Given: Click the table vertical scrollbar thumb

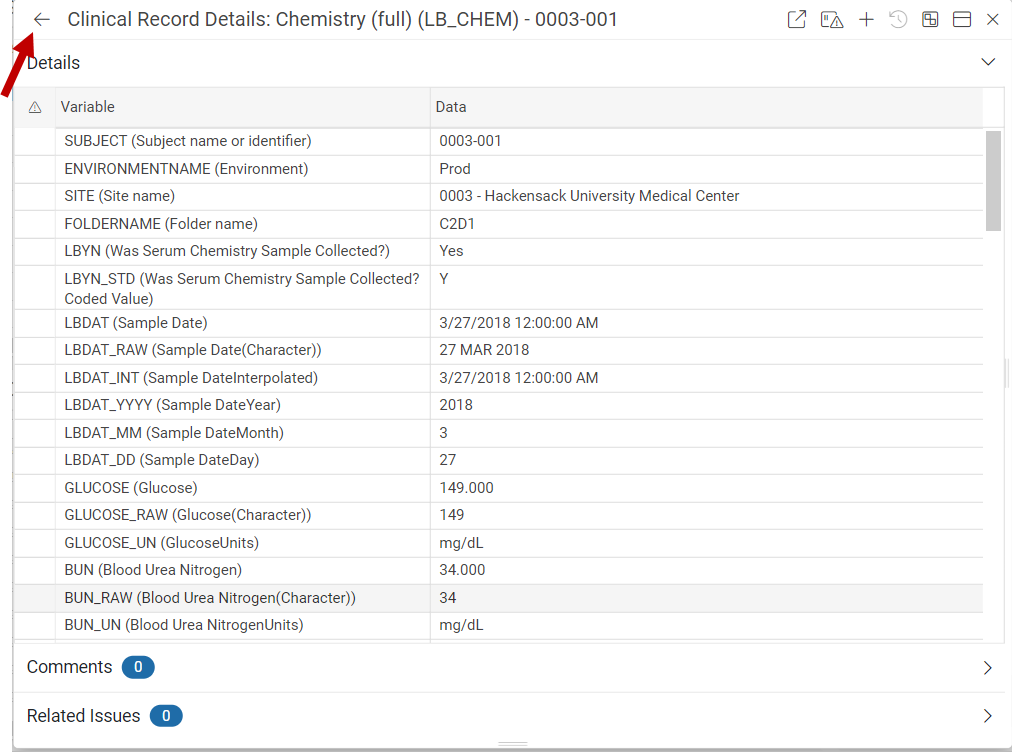Looking at the screenshot, I should point(993,181).
